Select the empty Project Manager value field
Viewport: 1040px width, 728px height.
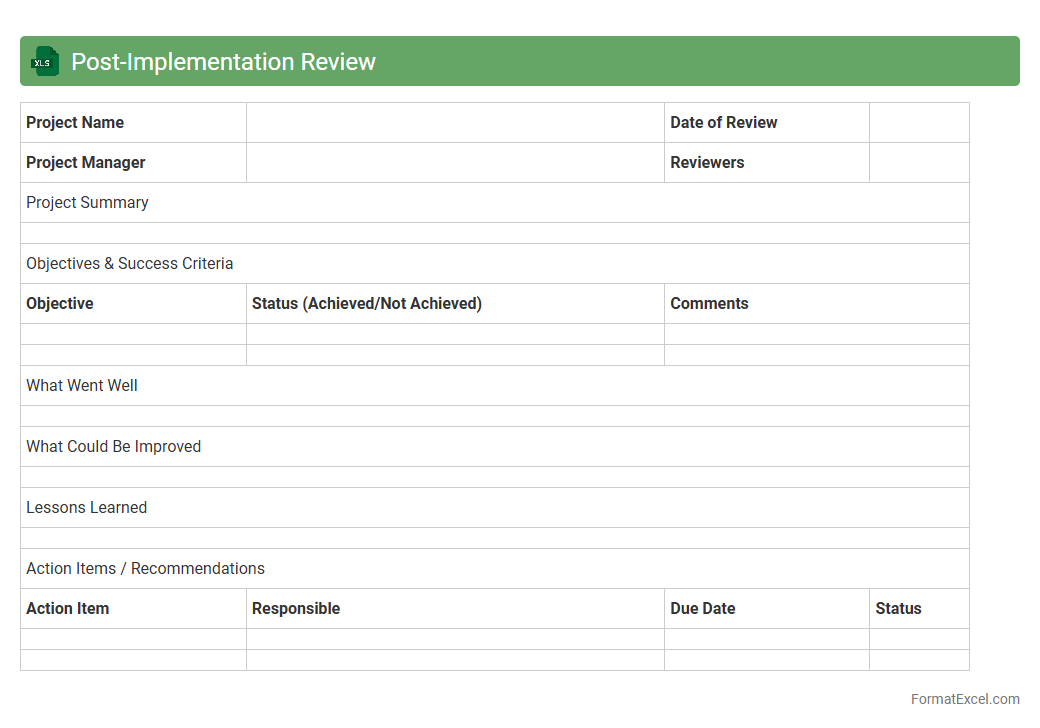[455, 163]
